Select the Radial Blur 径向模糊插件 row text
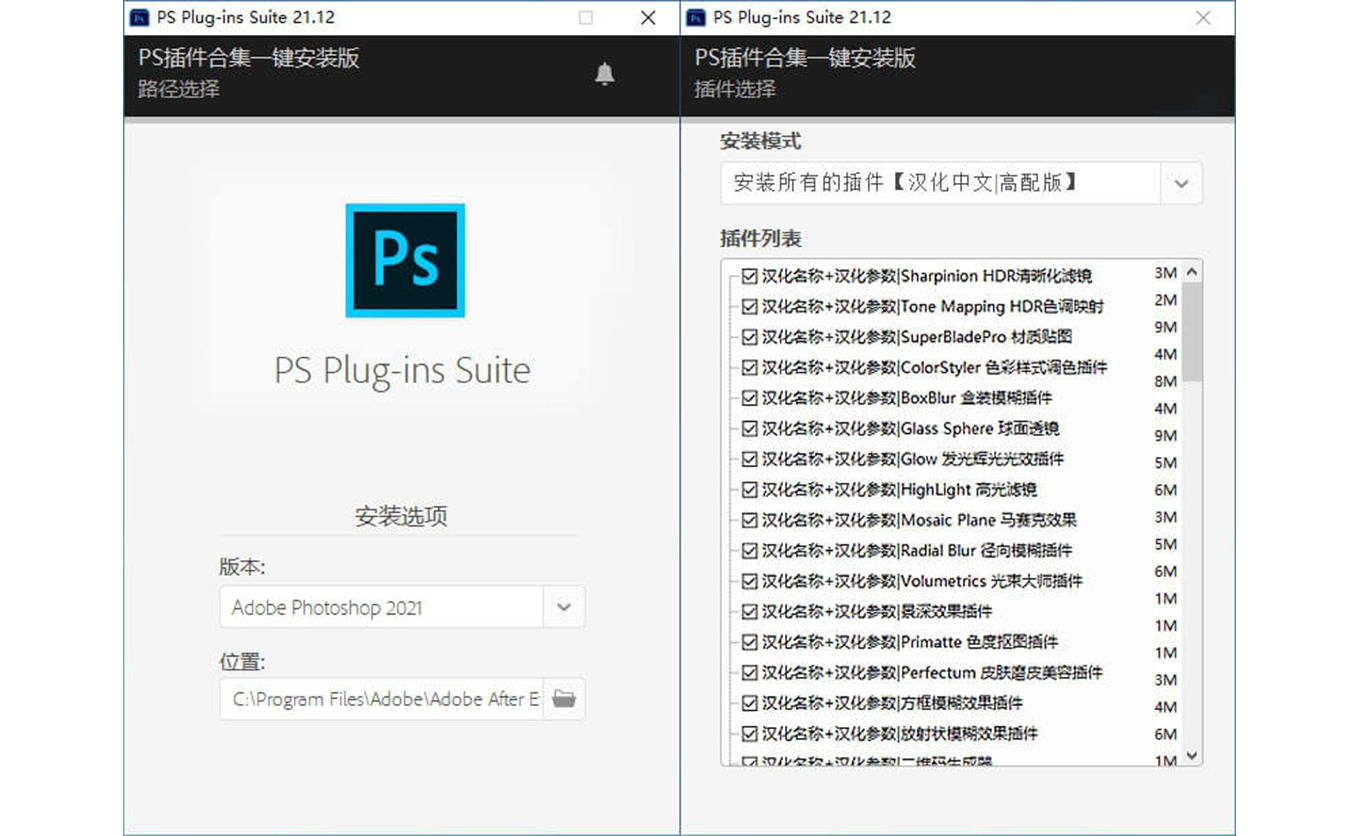Viewport: 1360px width, 836px height. coord(917,550)
